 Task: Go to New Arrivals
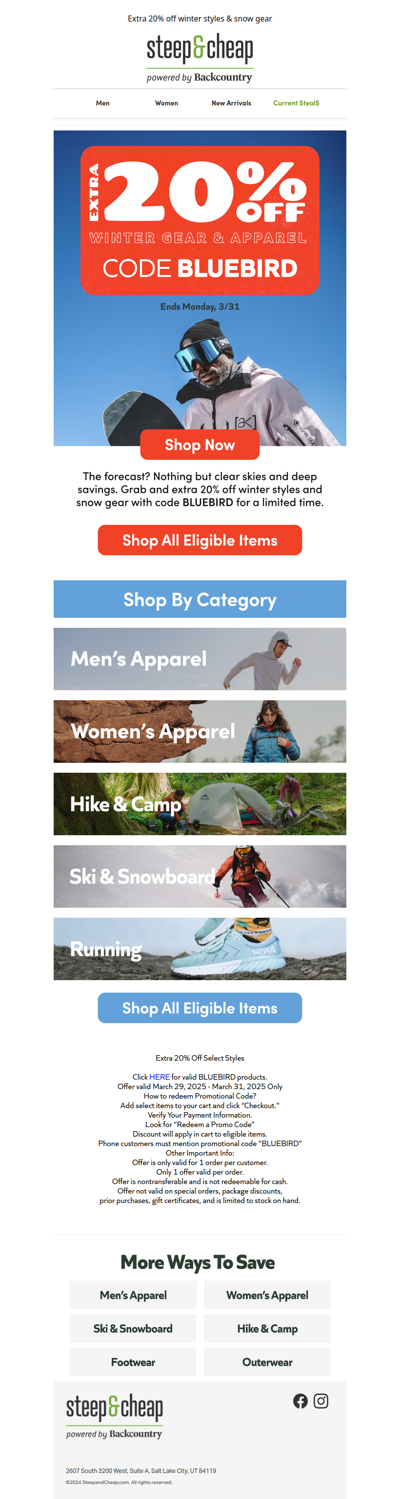[x=231, y=103]
